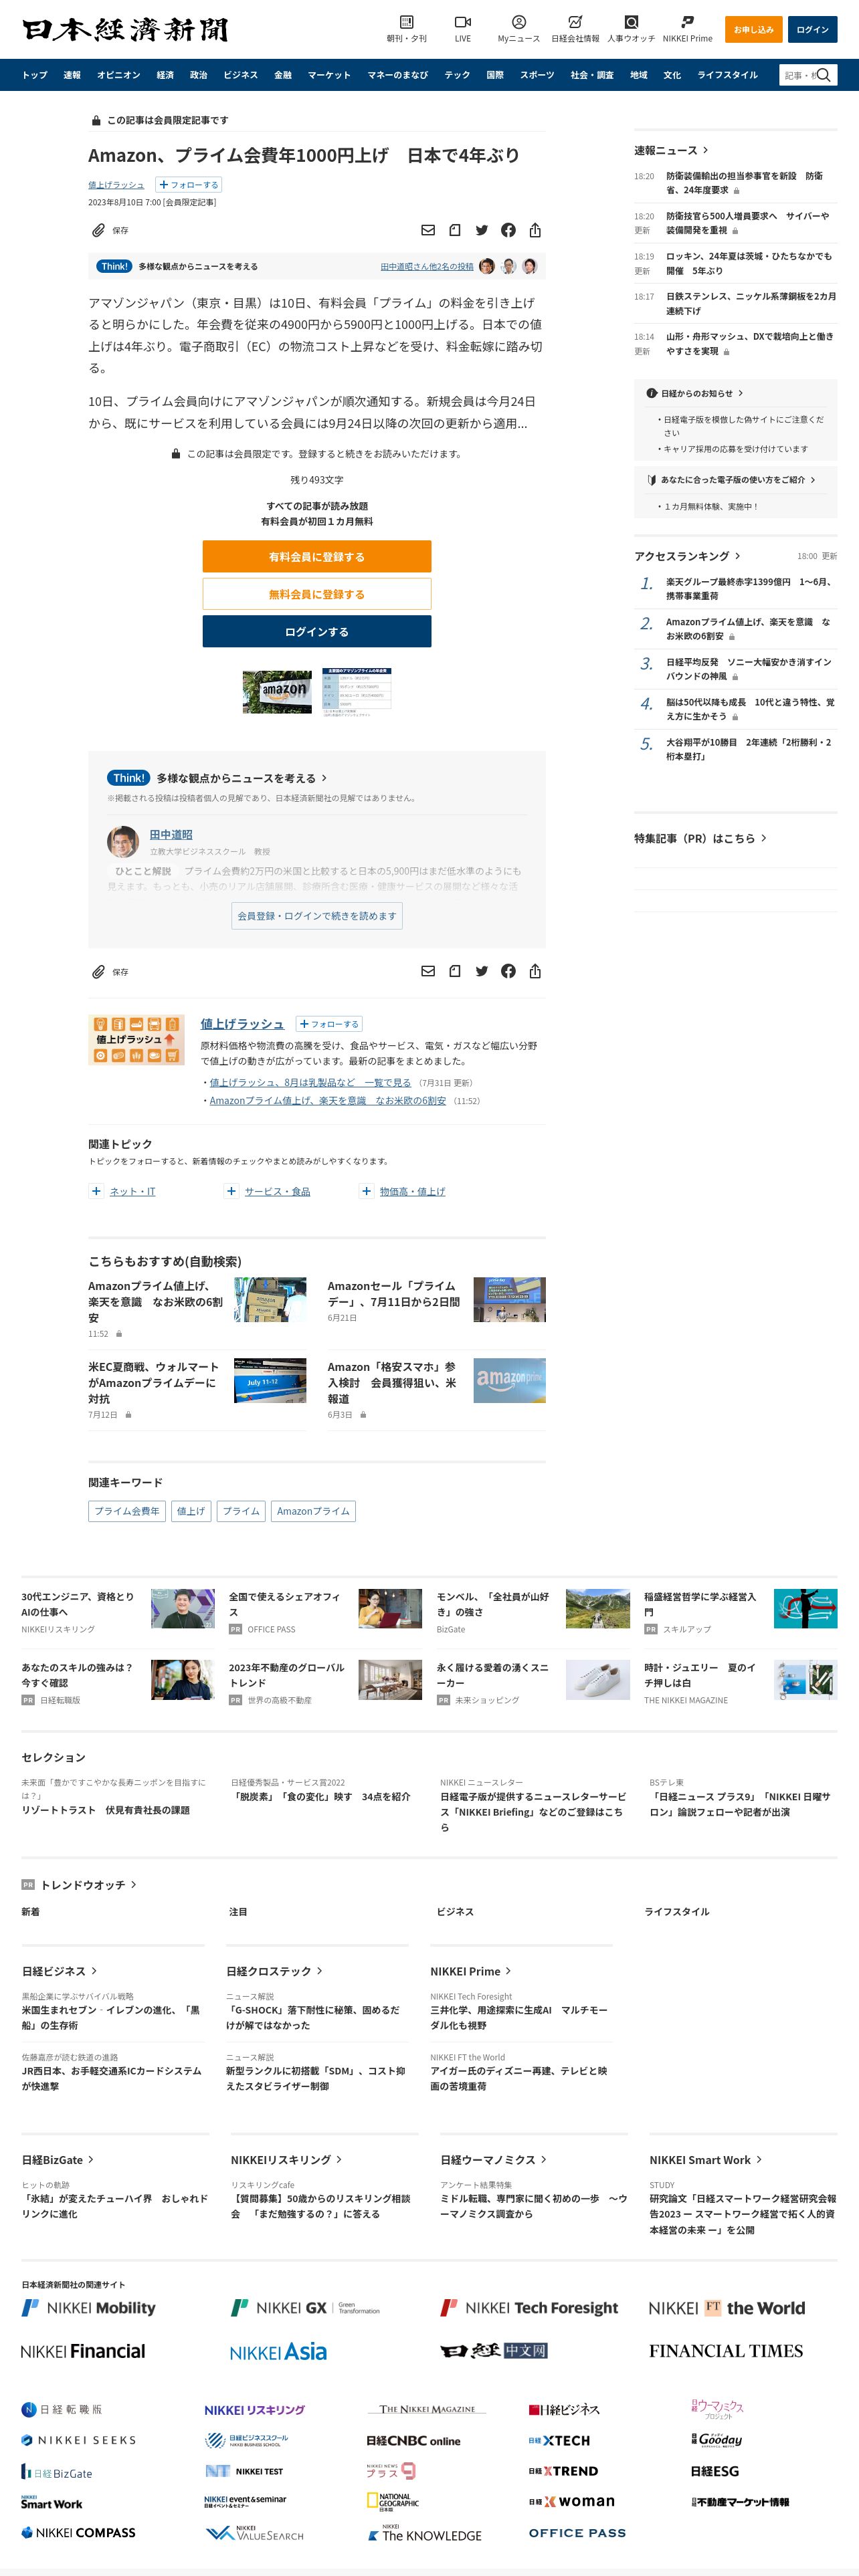859x2576 pixels.
Task: Open the Amazon sign photo thumbnail
Action: tap(277, 691)
